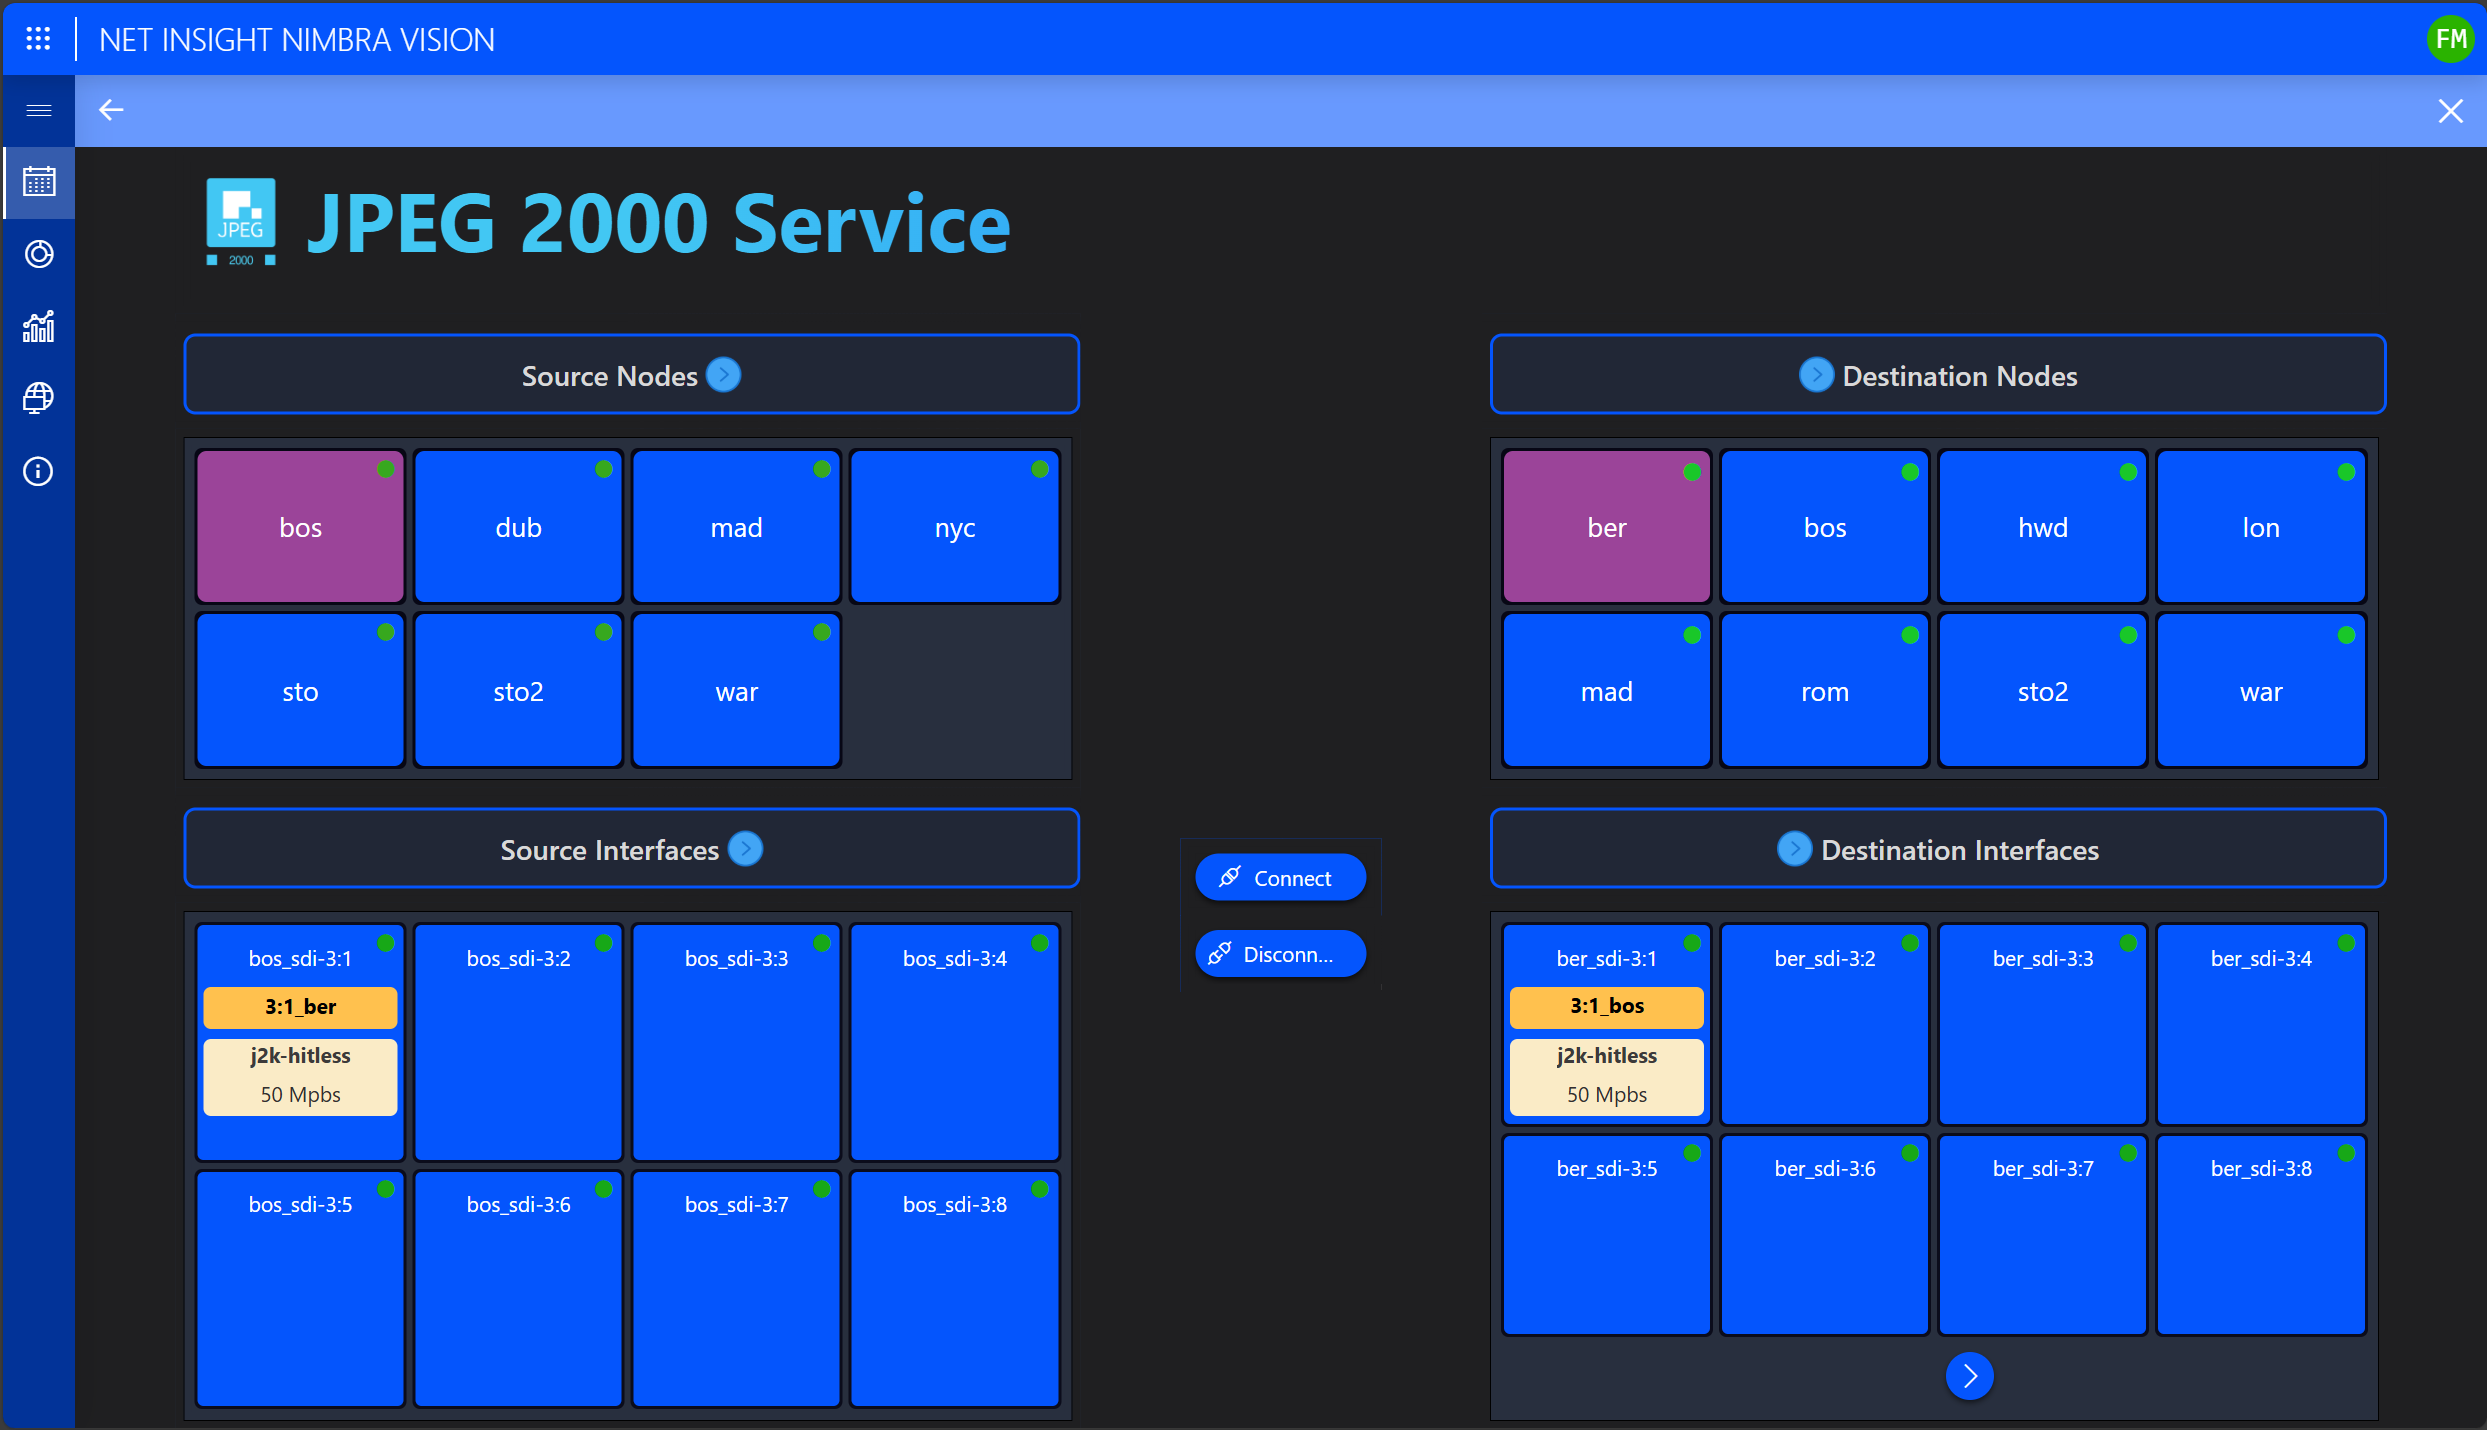Select source node nyc

coord(954,527)
